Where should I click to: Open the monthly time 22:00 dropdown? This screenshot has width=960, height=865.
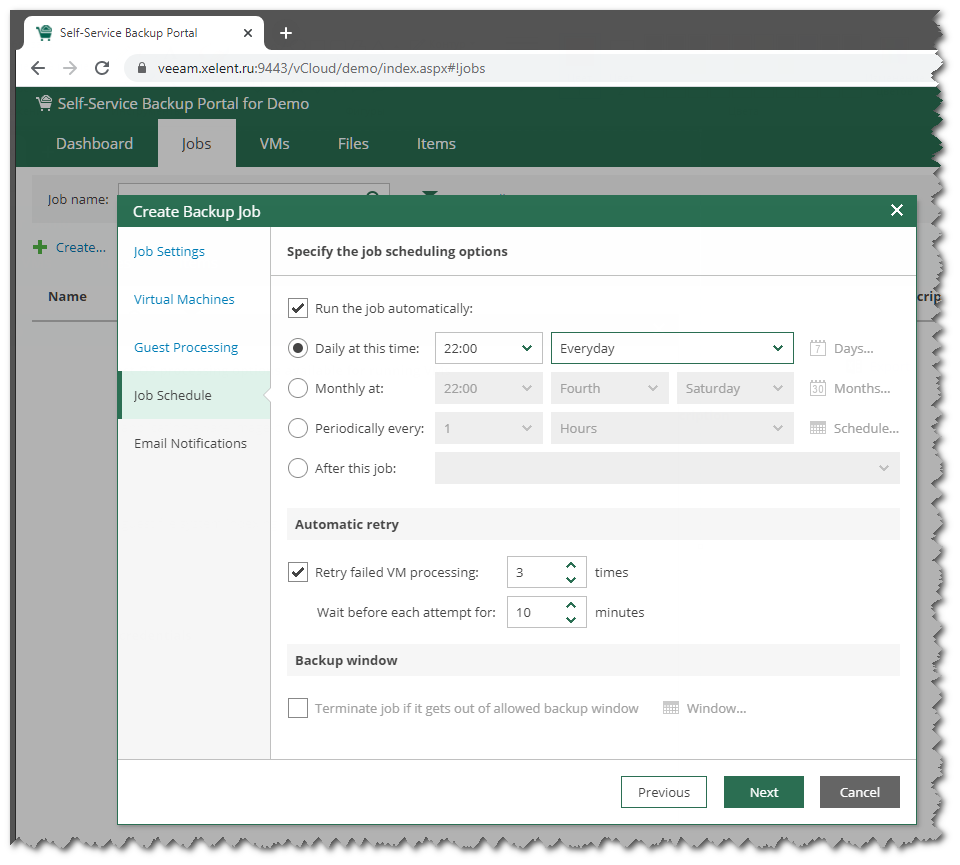coord(489,388)
